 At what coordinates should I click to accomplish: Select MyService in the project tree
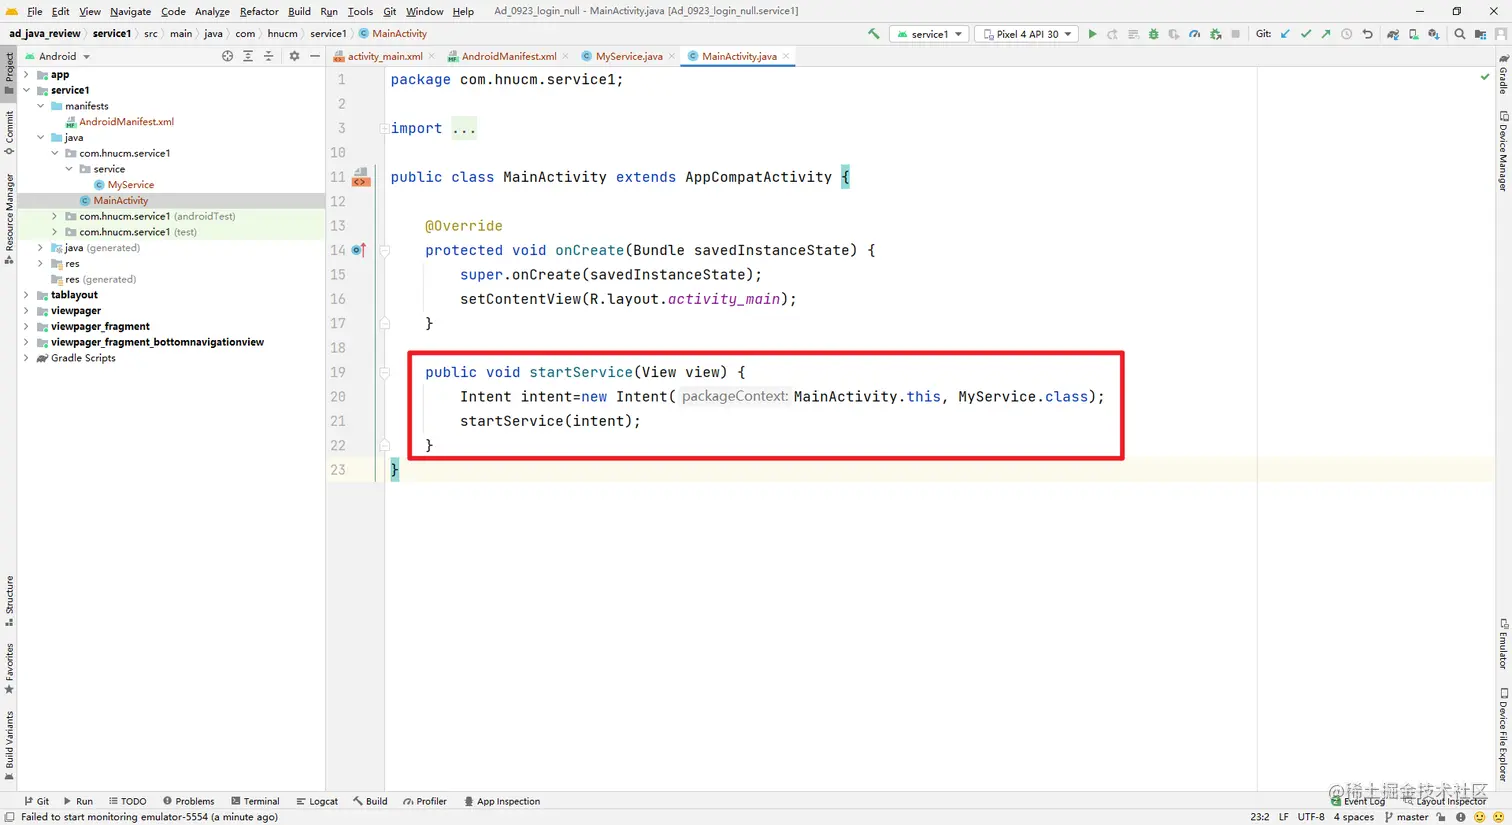click(130, 185)
